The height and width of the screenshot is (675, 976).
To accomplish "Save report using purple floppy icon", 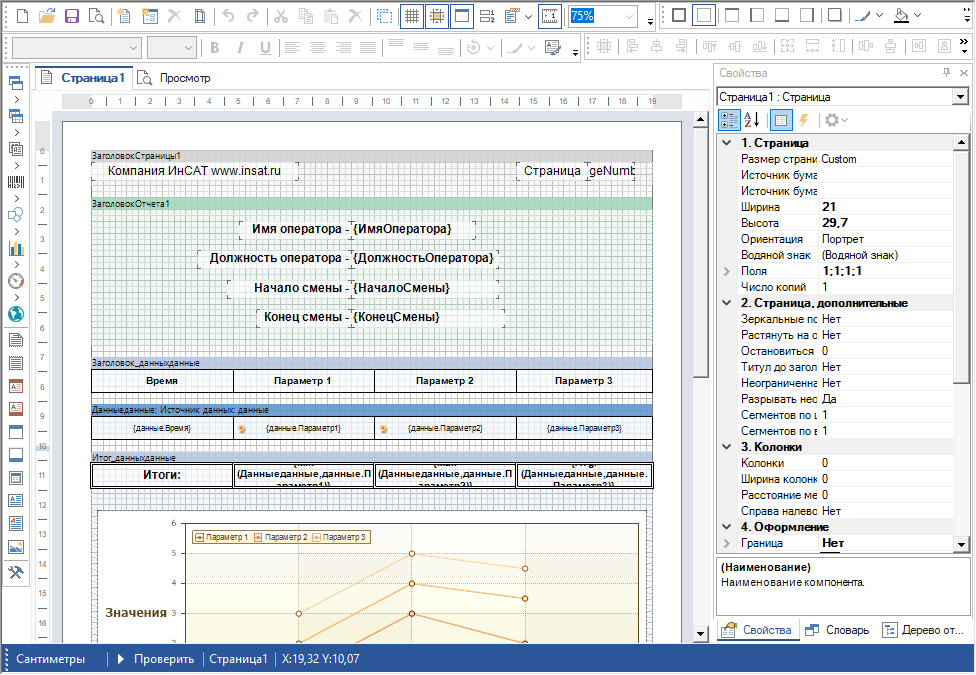I will pos(72,16).
